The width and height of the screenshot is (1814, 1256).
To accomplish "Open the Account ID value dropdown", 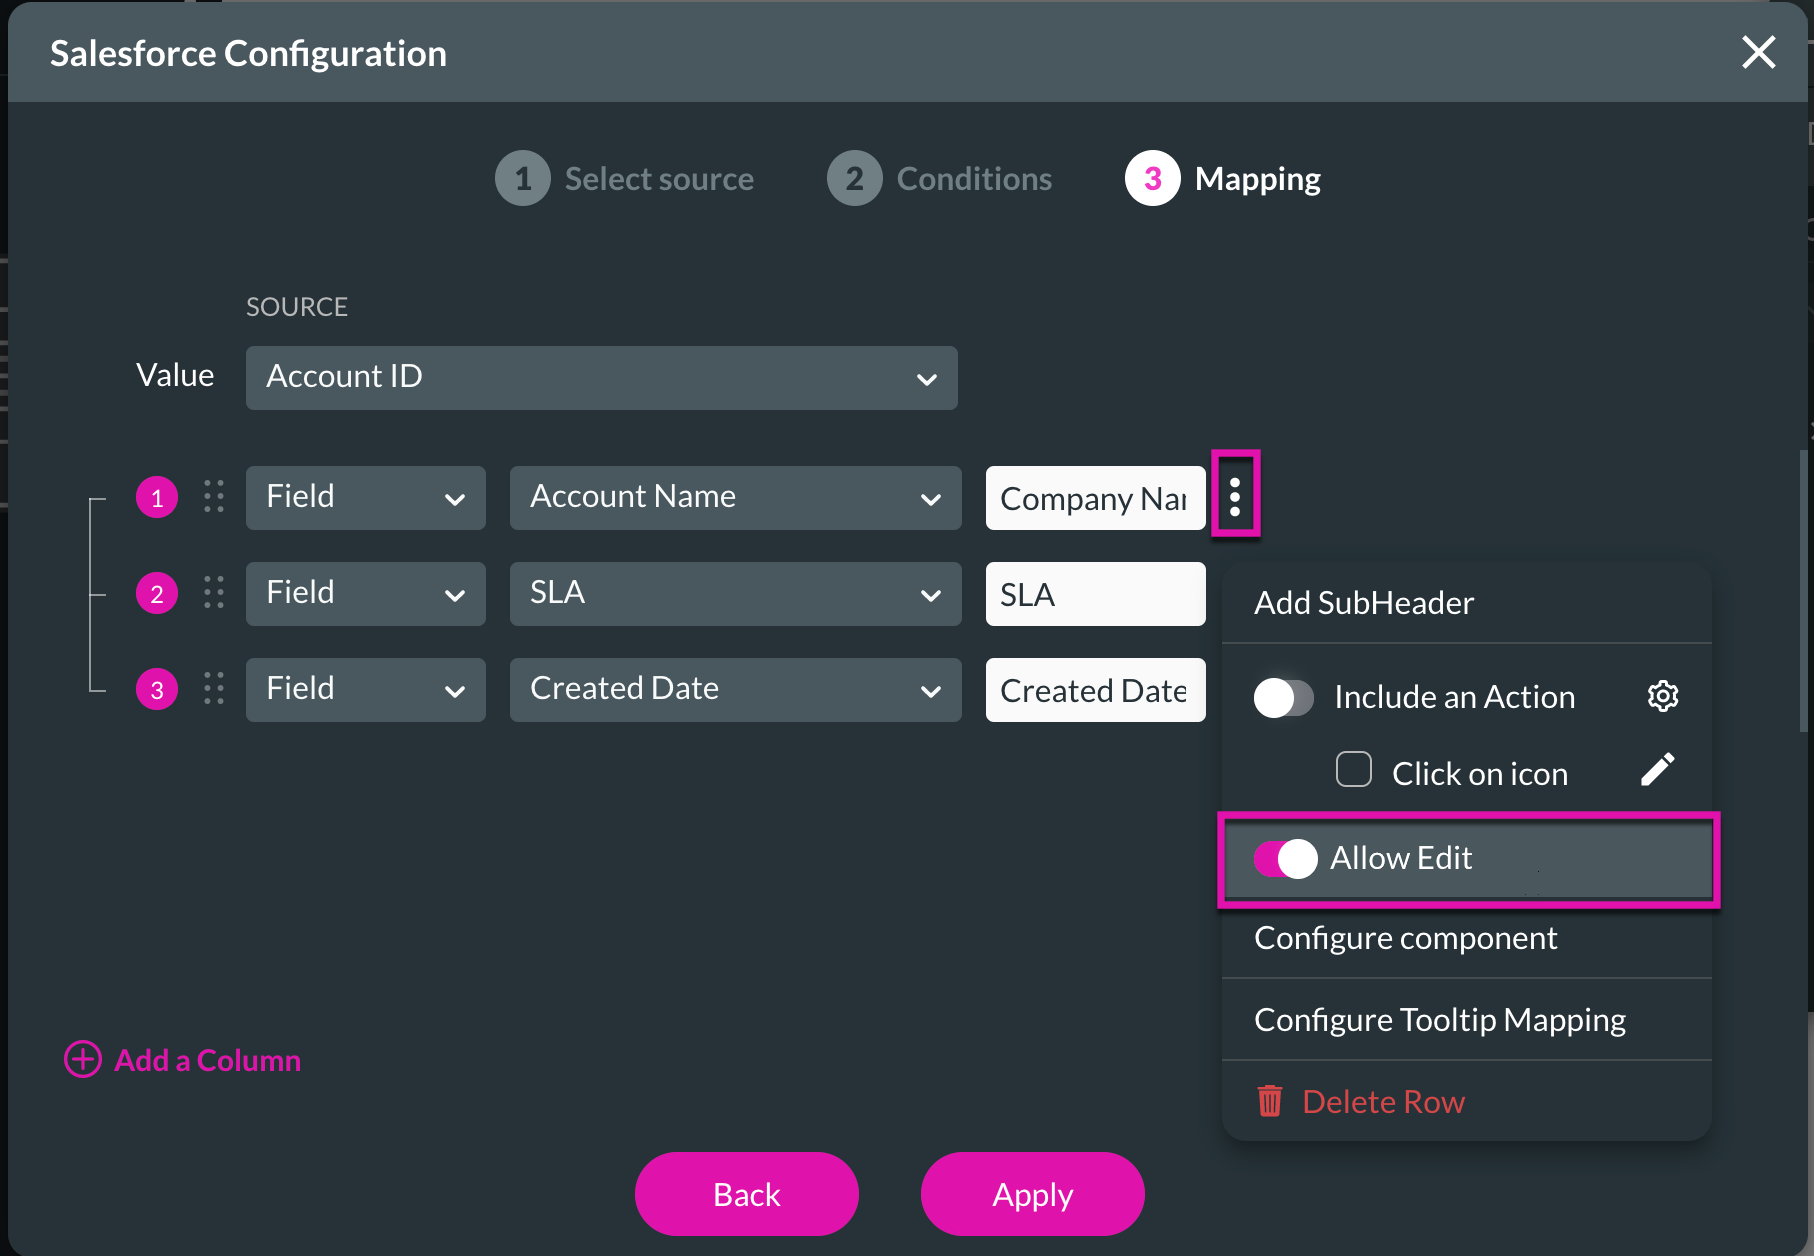I will pyautogui.click(x=602, y=378).
